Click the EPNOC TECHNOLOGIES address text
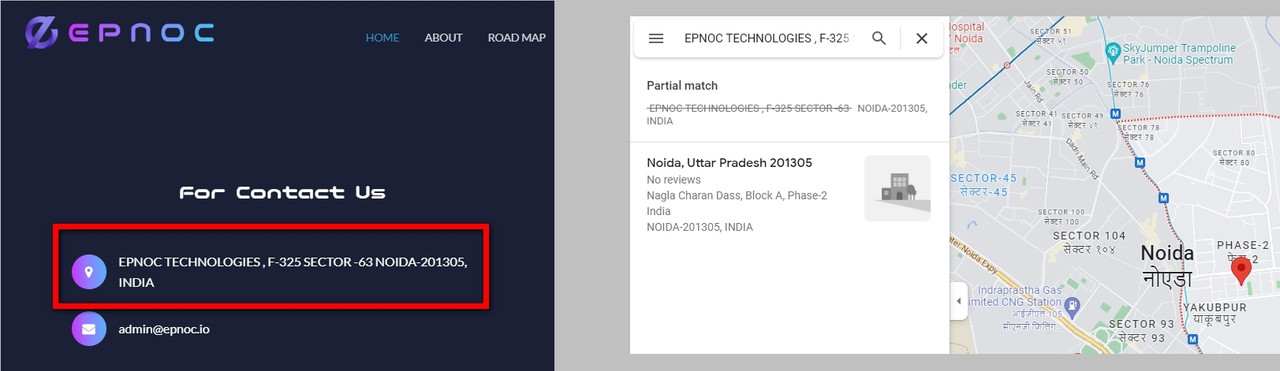The height and width of the screenshot is (371, 1280). 293,272
